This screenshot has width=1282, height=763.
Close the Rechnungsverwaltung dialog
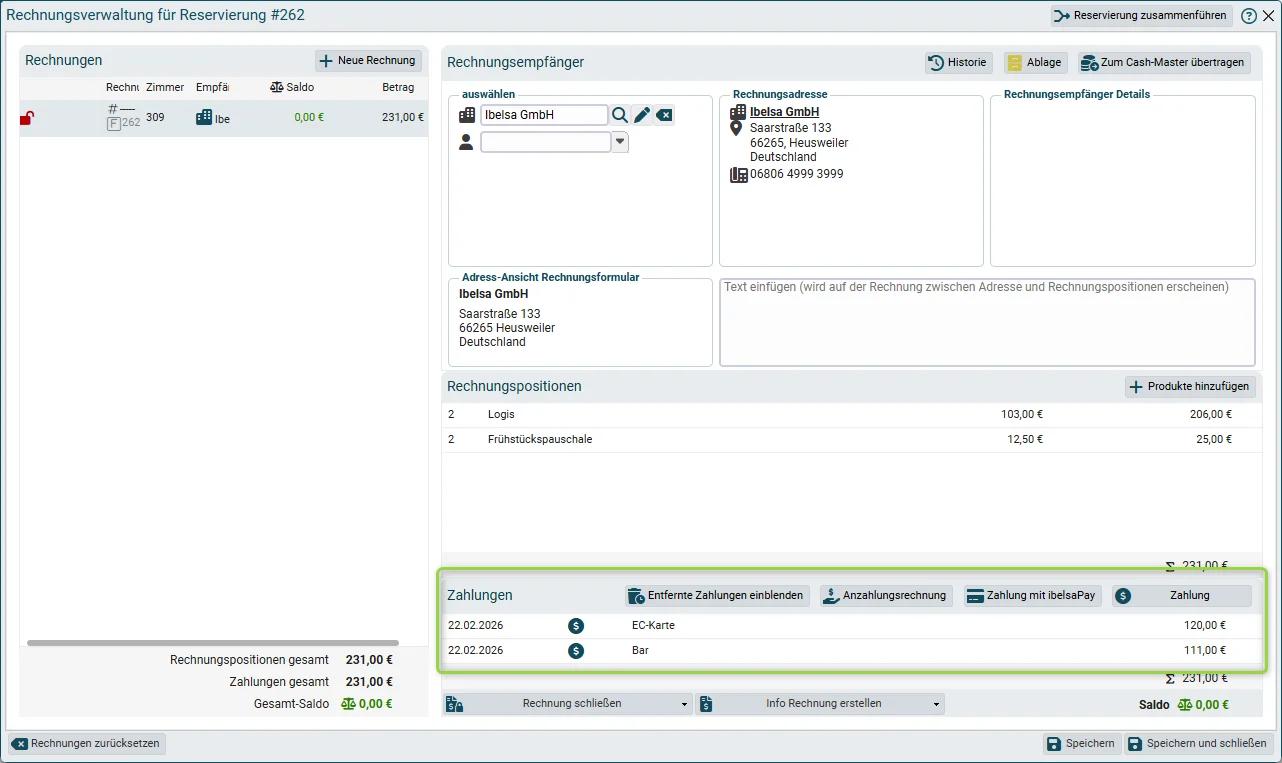point(1269,16)
